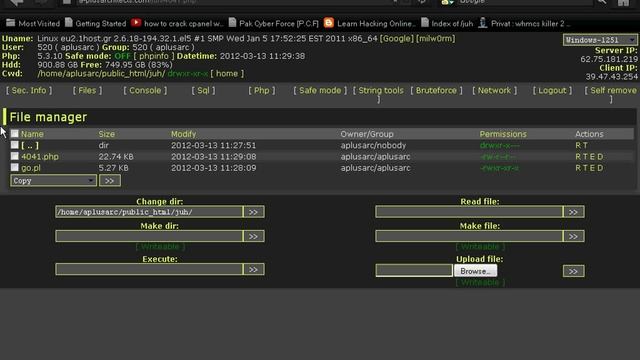Viewport: 640px width, 360px height.
Task: Click the [milw0rm] link after Uname
Action: pos(436,38)
